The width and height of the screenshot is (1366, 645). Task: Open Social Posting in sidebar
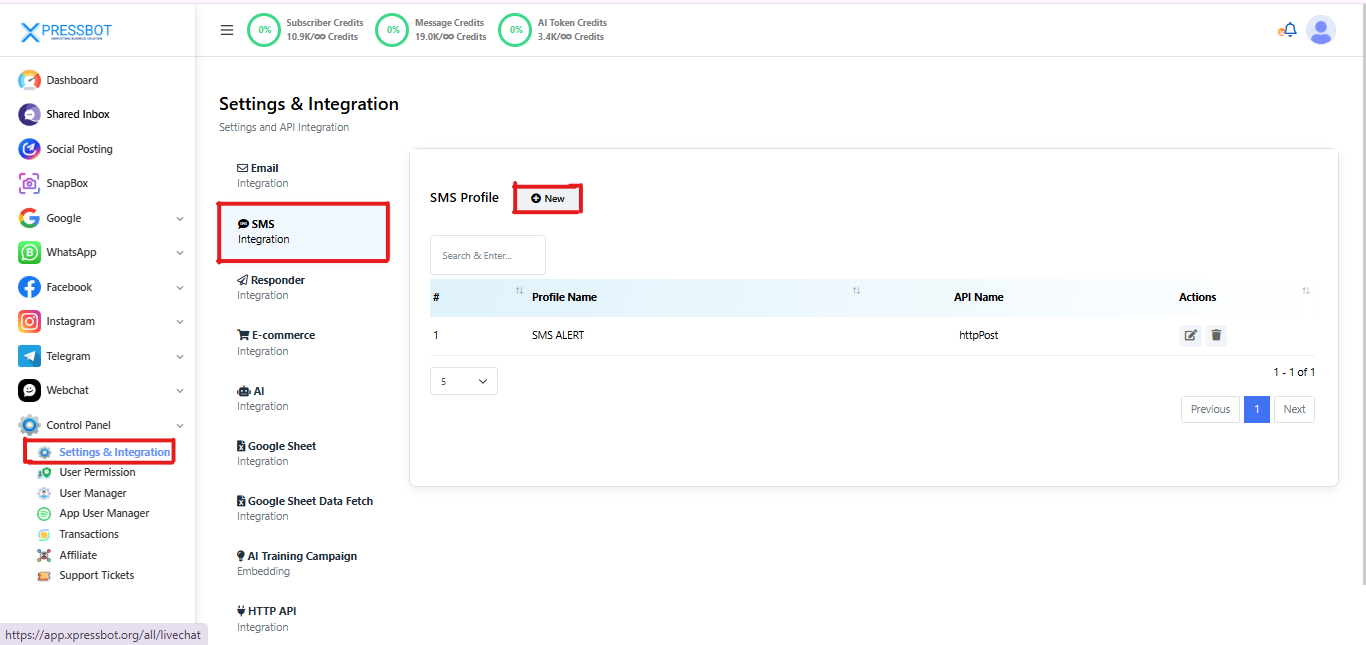tap(79, 149)
